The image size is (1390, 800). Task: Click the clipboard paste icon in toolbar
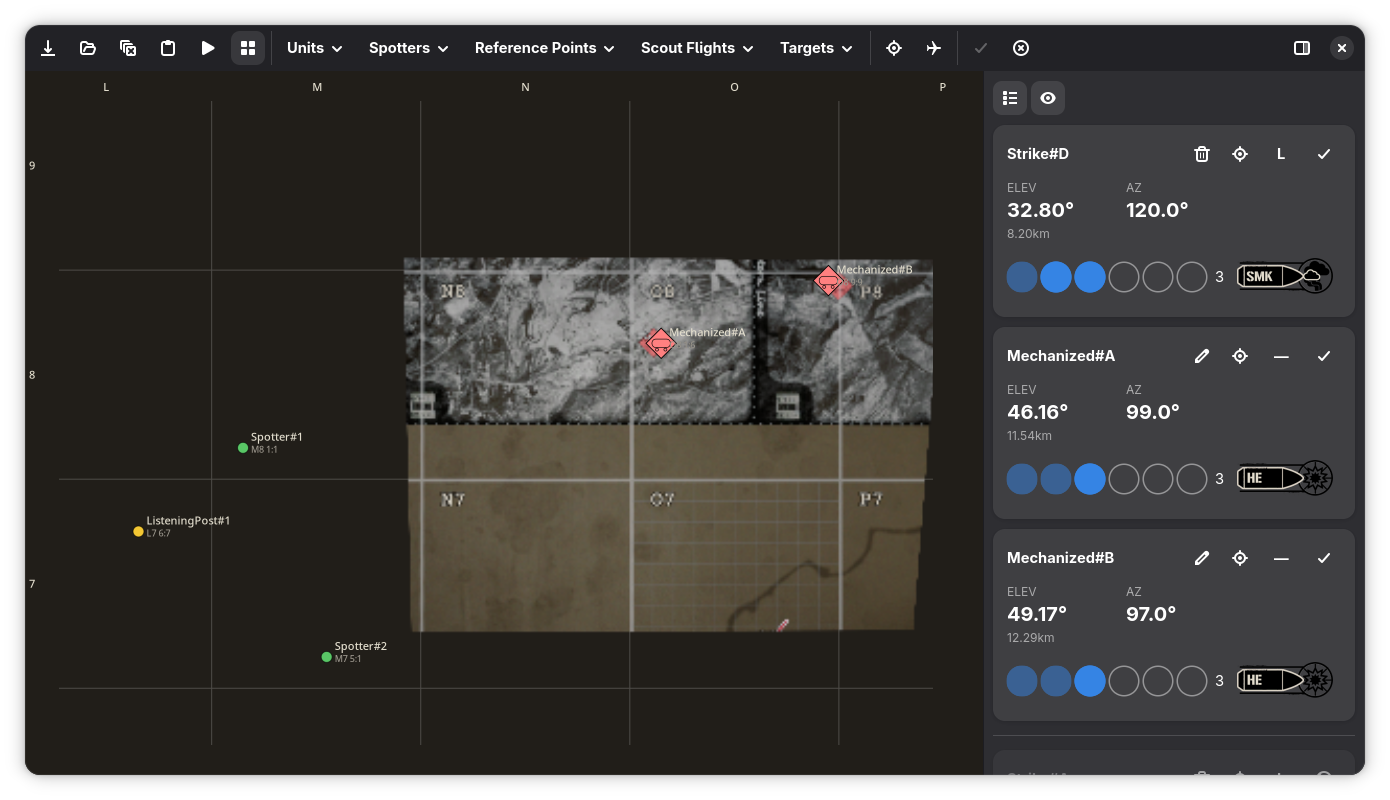[168, 48]
